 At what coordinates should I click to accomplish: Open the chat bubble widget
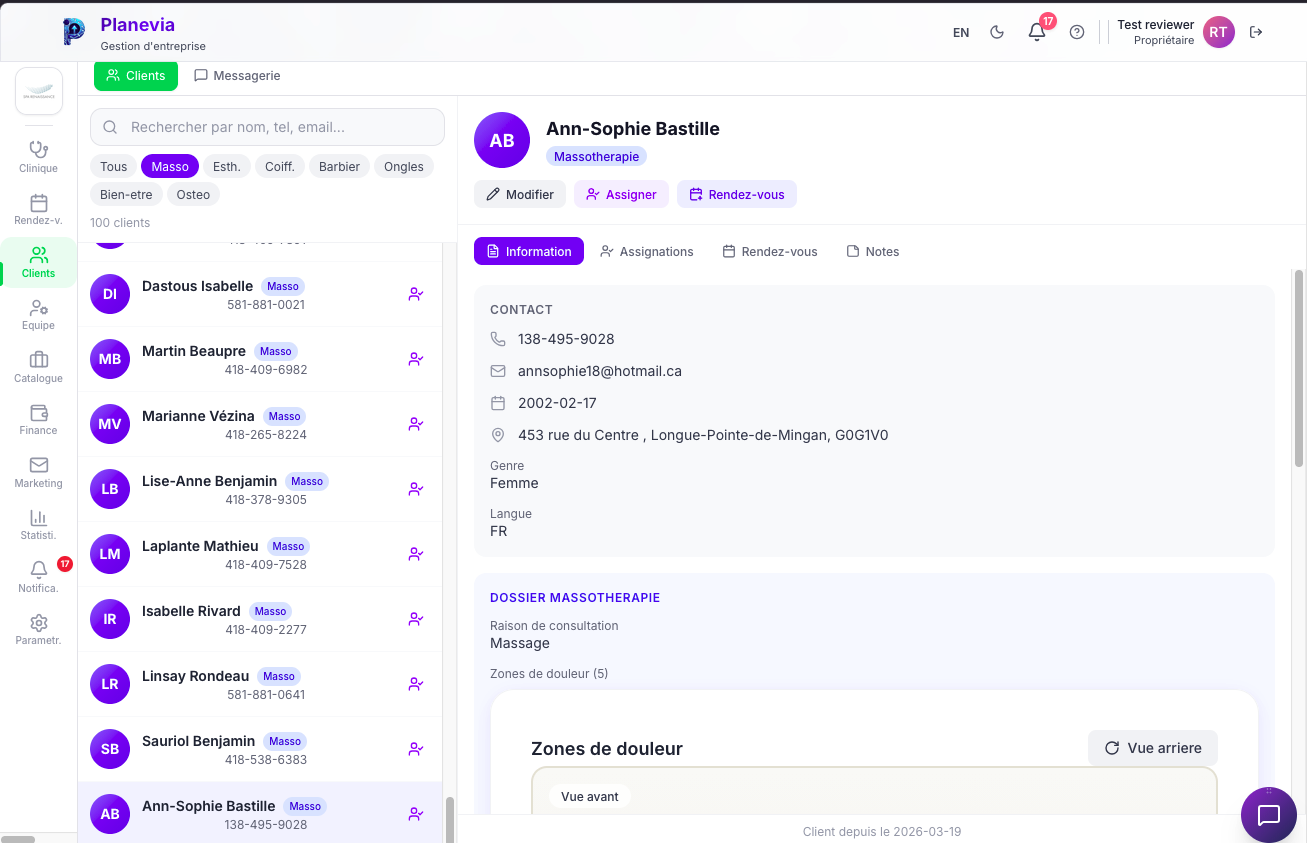click(x=1269, y=815)
